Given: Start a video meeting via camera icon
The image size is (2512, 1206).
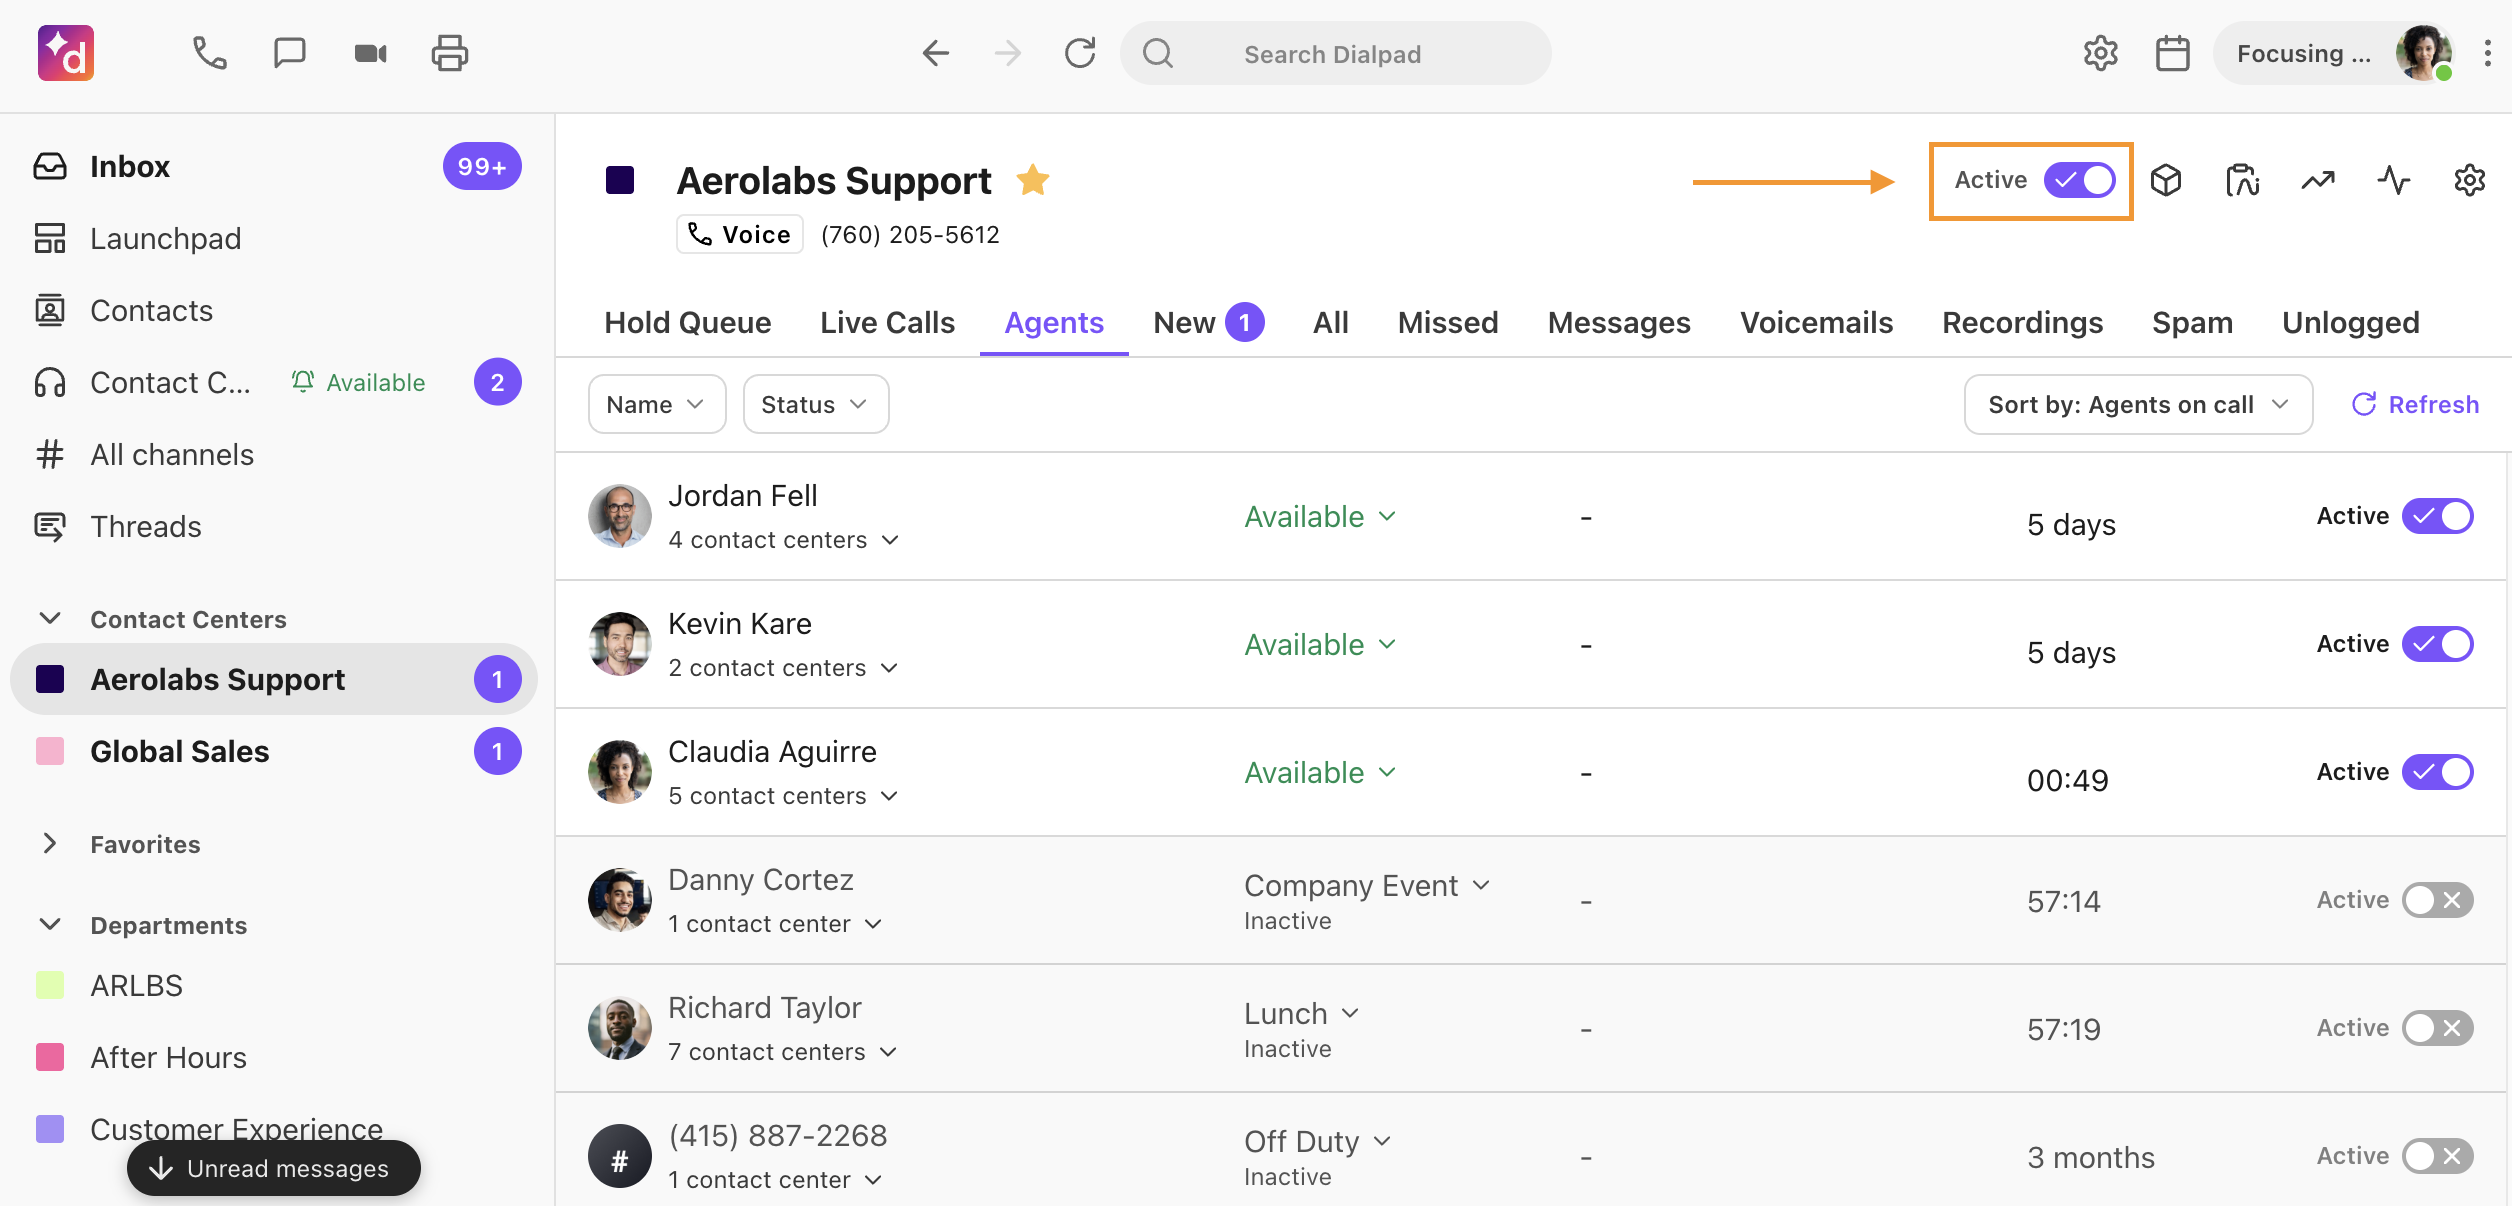Looking at the screenshot, I should coord(371,53).
